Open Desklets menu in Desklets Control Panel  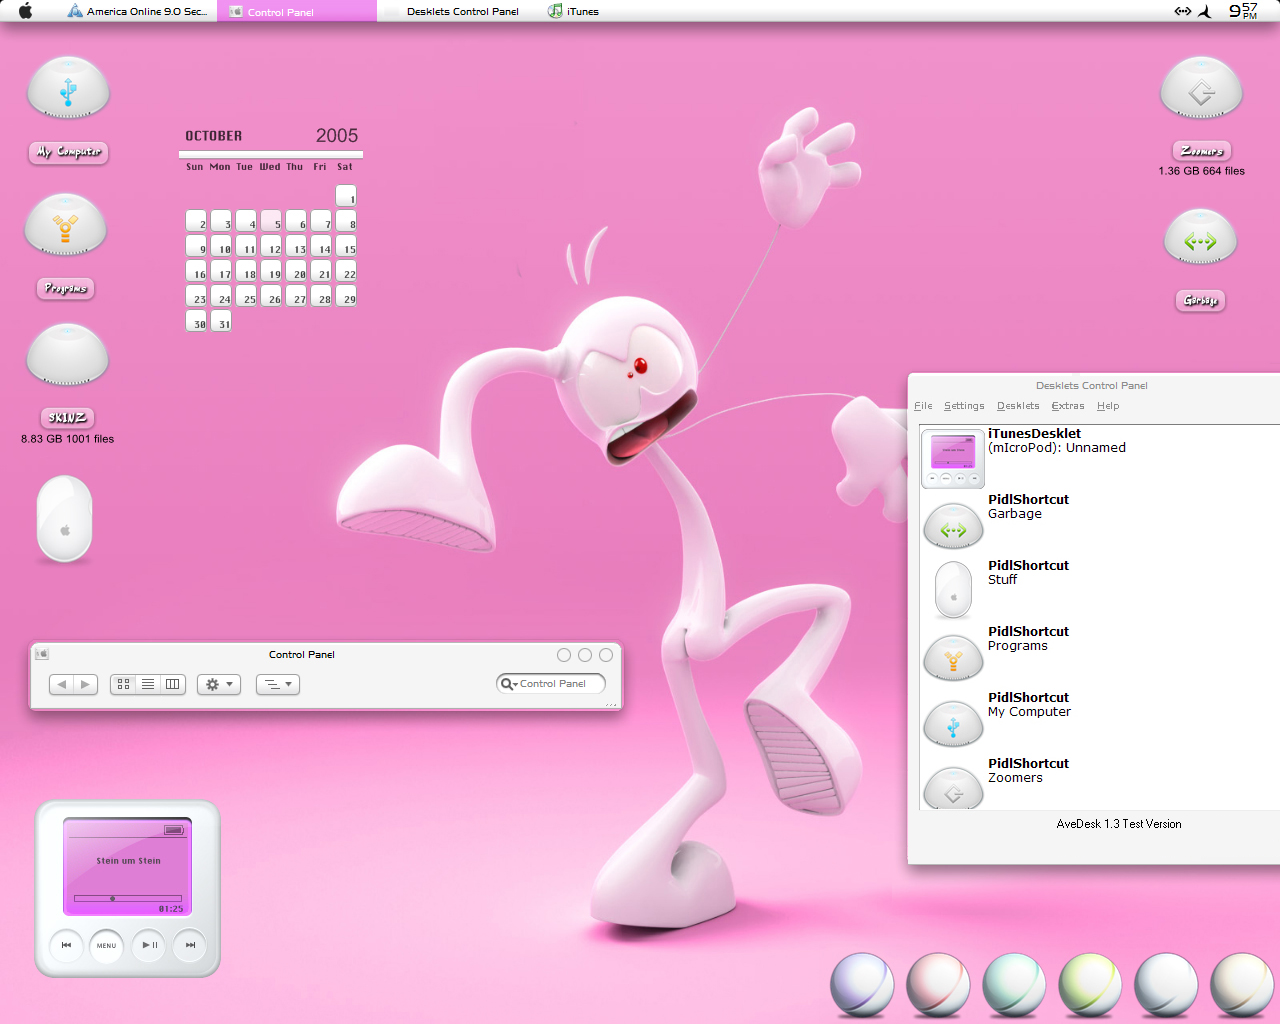[1018, 406]
